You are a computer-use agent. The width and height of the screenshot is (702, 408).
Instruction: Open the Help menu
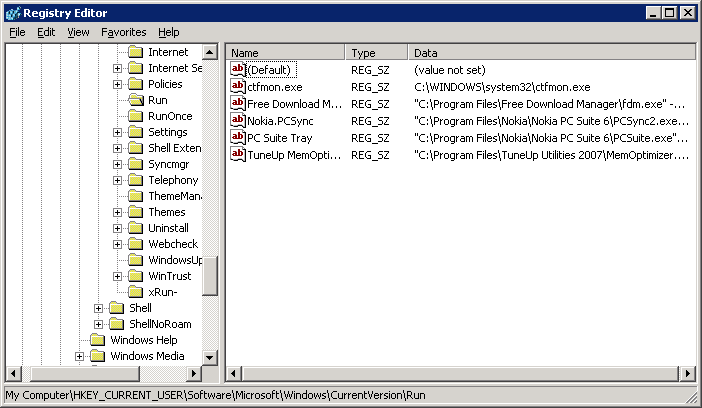[169, 32]
